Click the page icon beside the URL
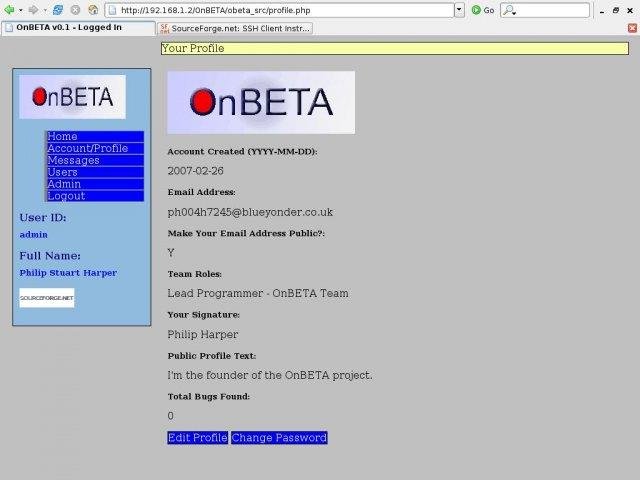640x480 pixels. 113,10
